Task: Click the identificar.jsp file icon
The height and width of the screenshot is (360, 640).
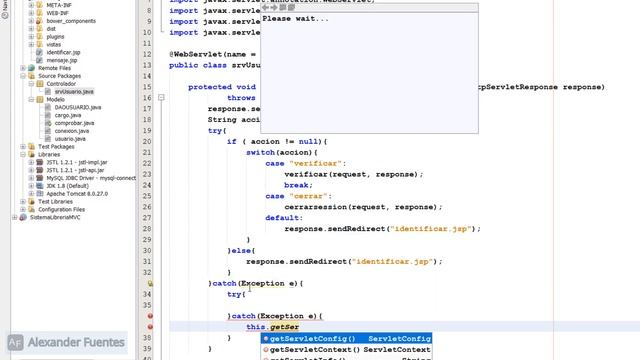Action: (x=40, y=52)
